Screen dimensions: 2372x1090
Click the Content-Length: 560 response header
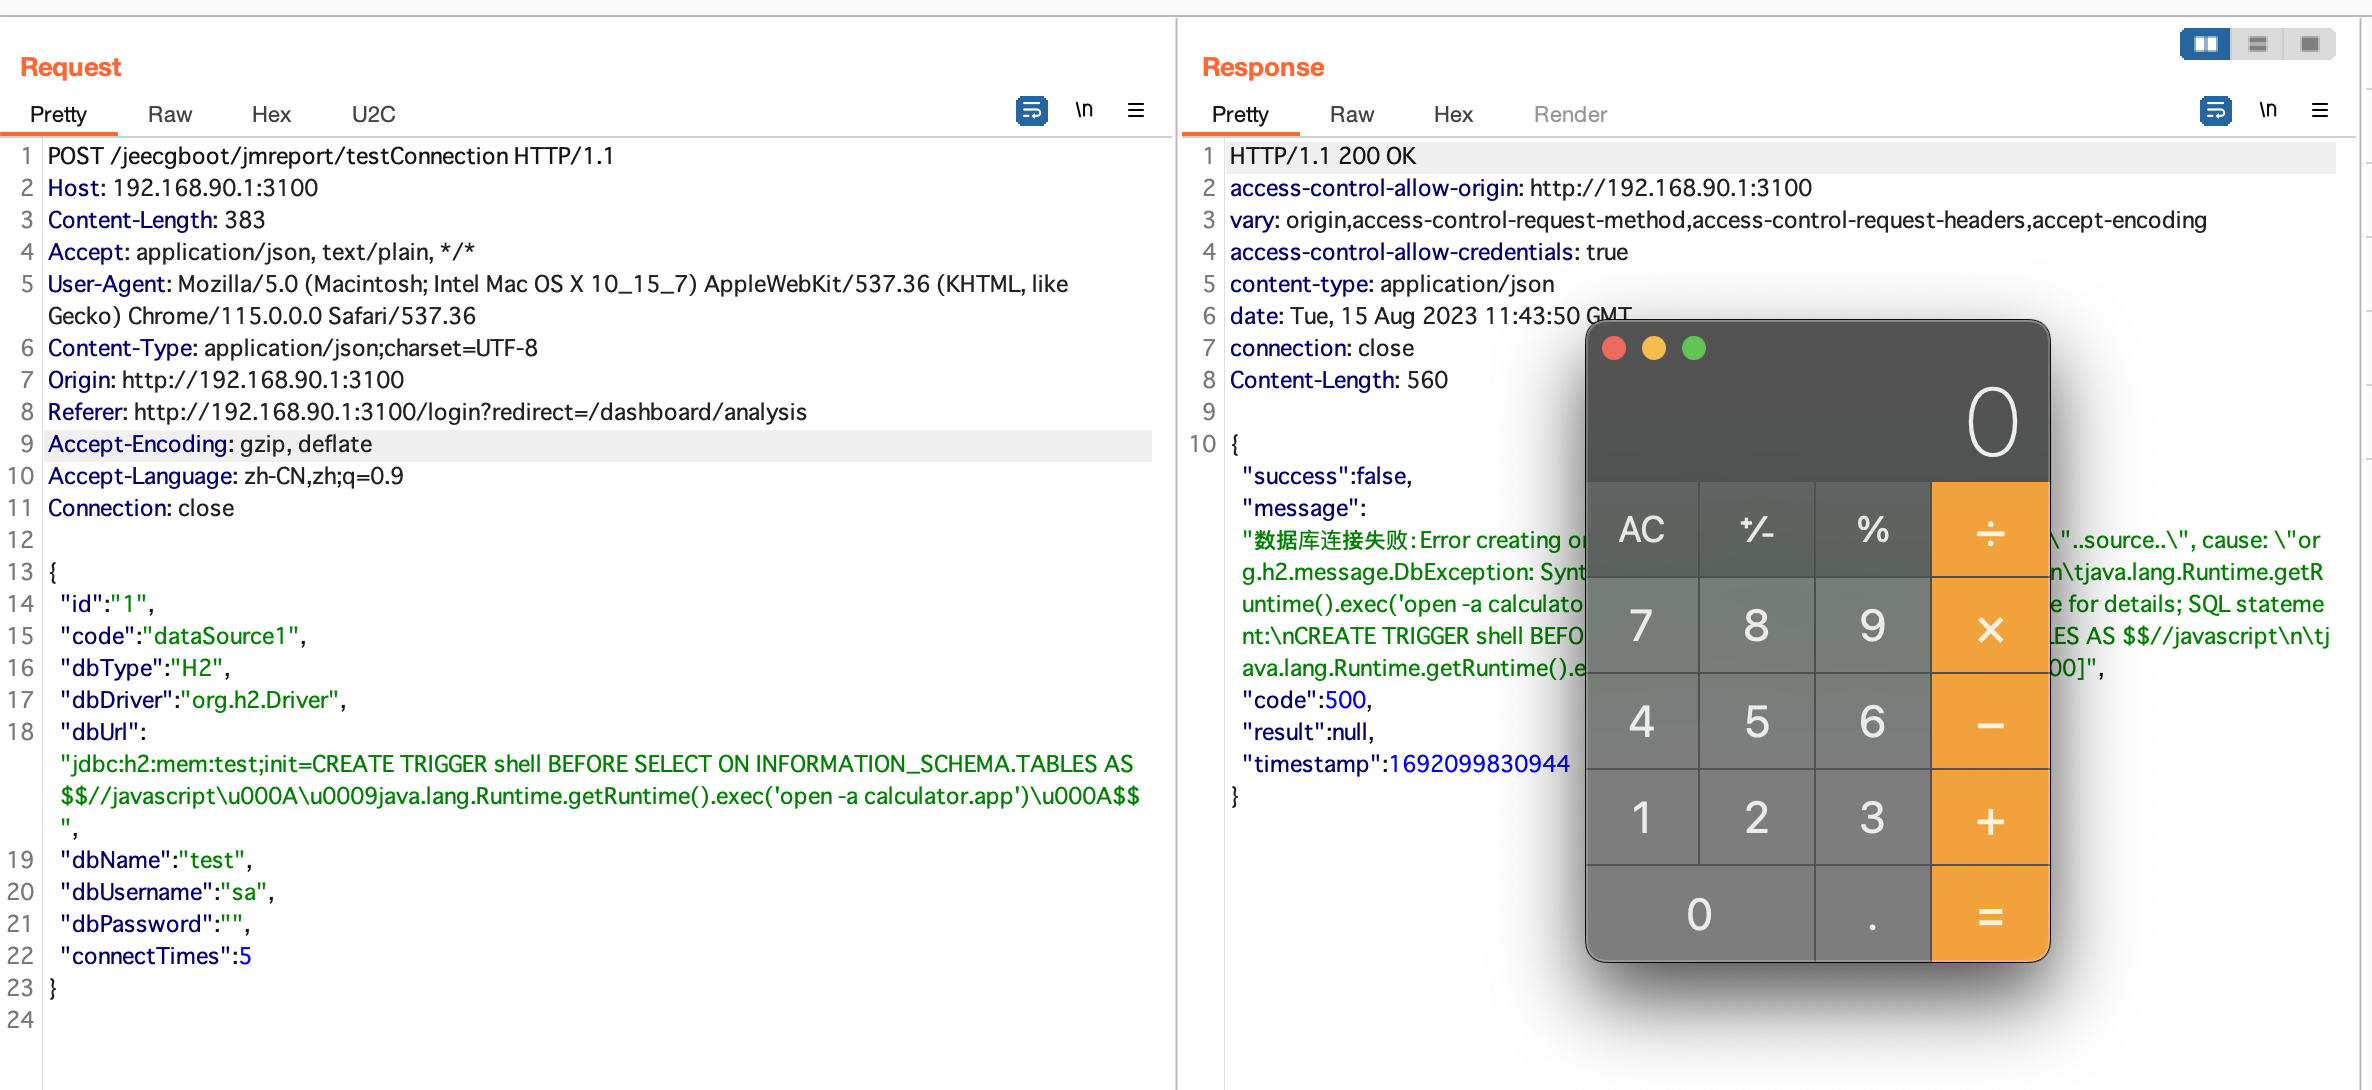(x=1339, y=380)
